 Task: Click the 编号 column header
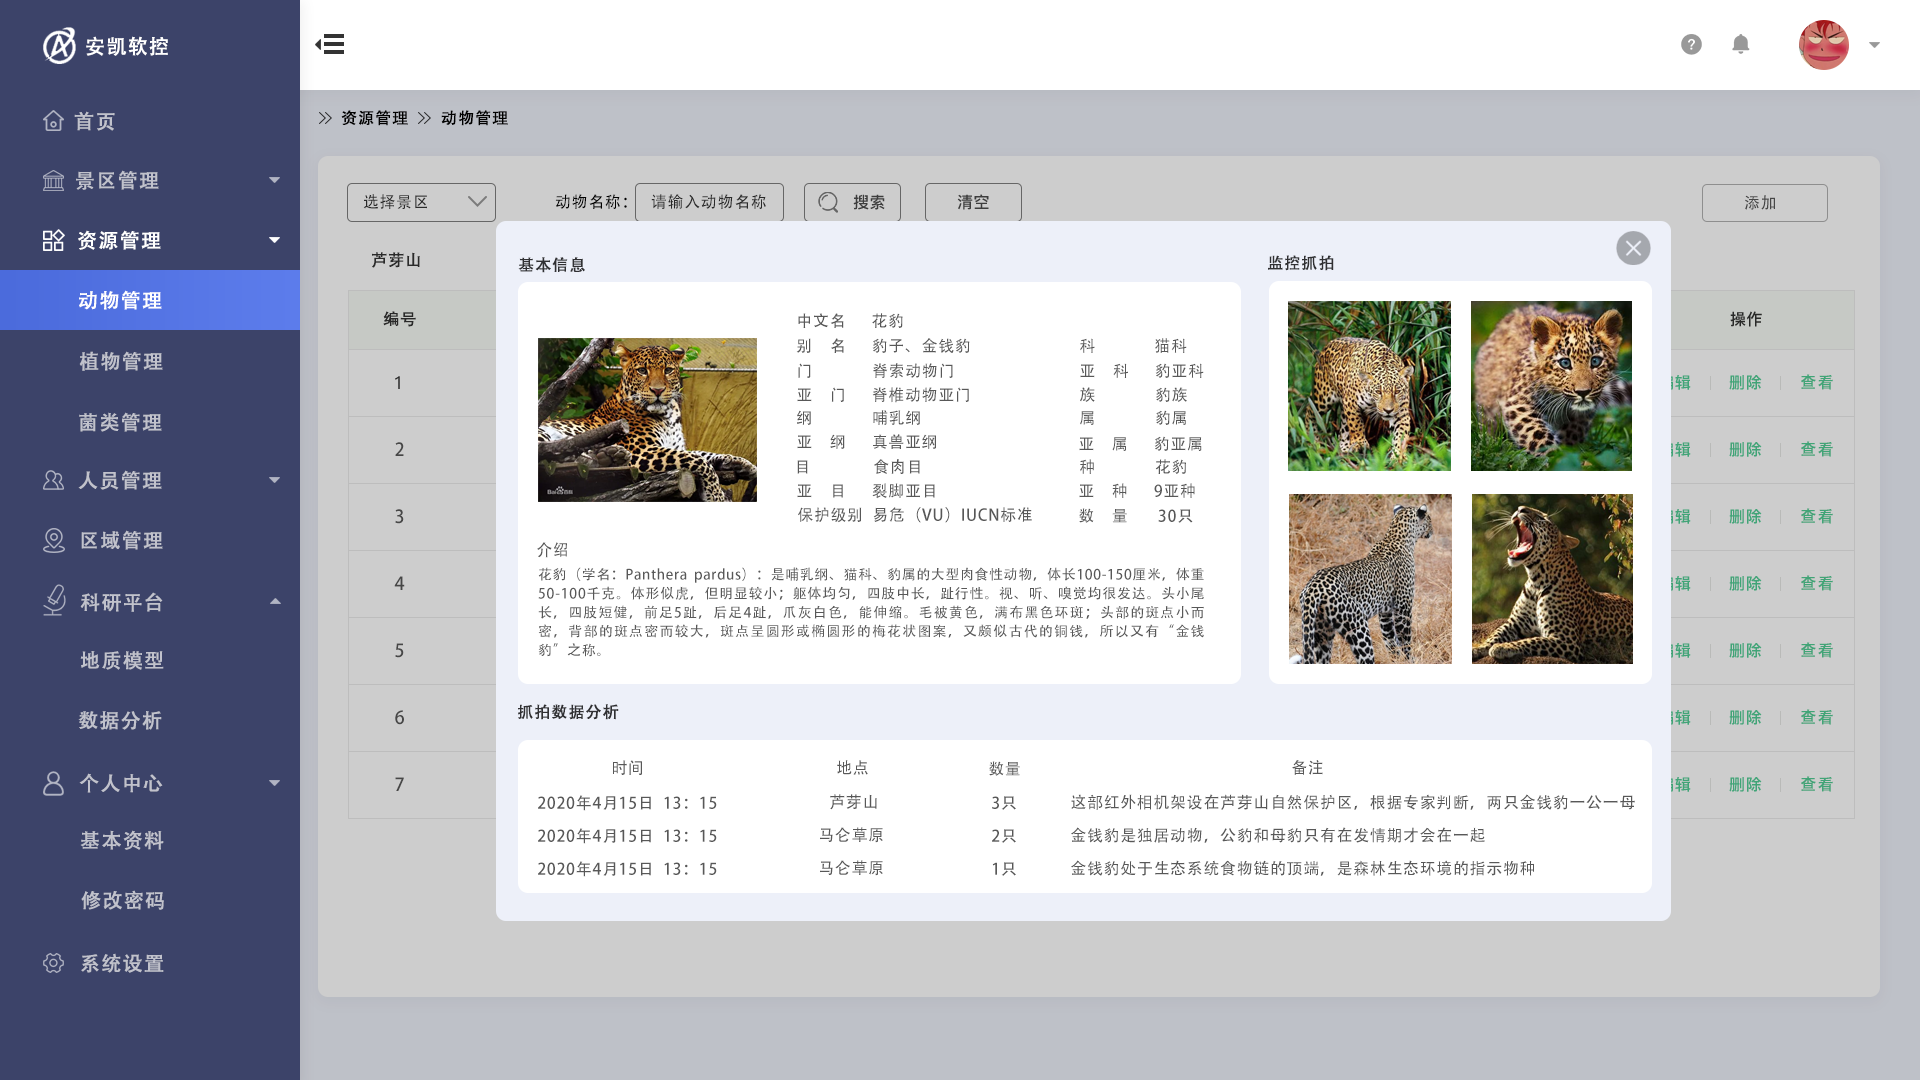pos(399,319)
